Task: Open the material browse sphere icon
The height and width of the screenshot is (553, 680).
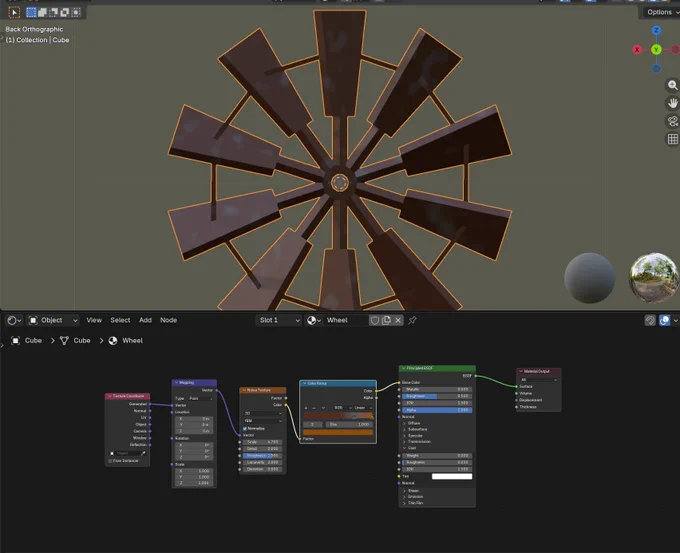Action: point(314,320)
